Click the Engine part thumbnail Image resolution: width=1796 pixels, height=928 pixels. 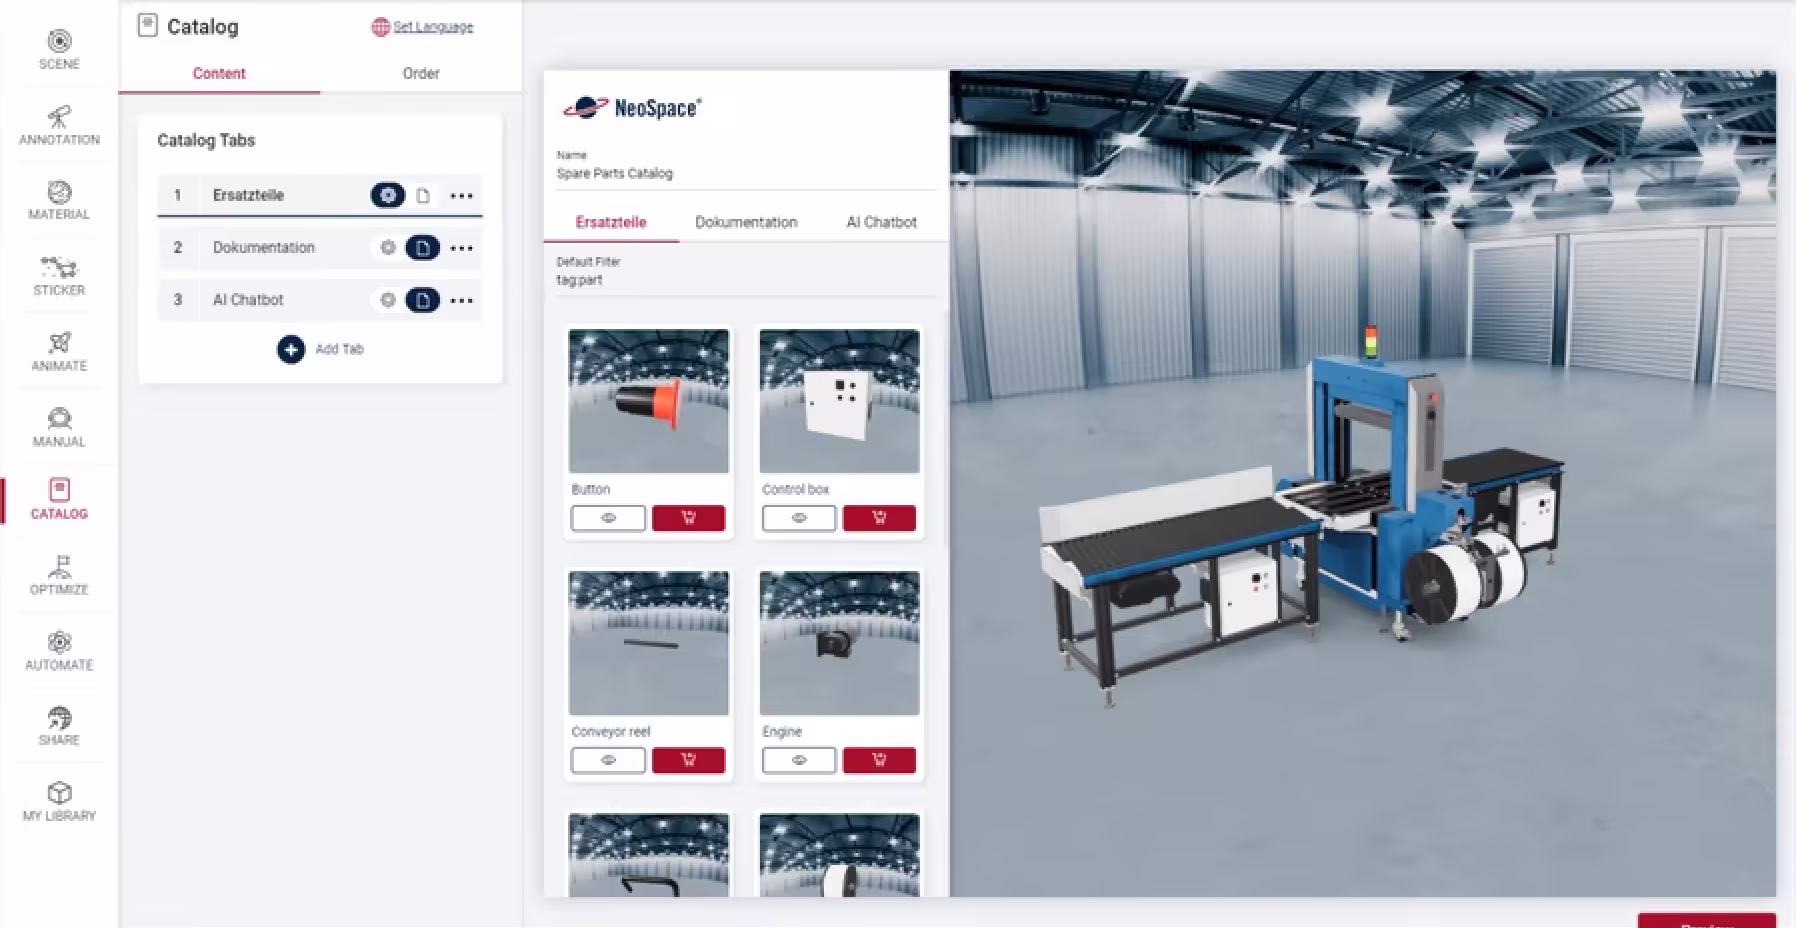click(x=839, y=643)
